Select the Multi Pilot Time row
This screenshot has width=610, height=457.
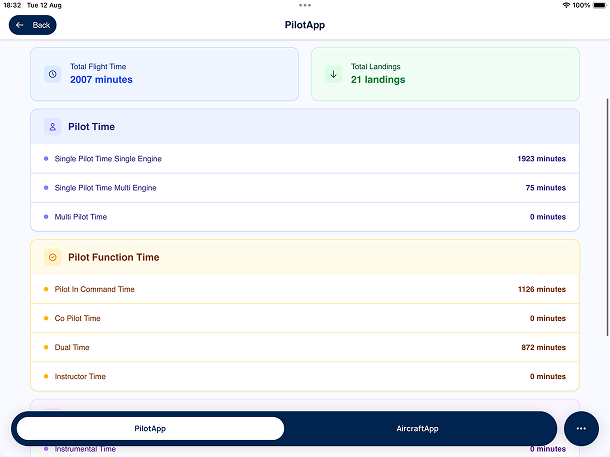(305, 217)
